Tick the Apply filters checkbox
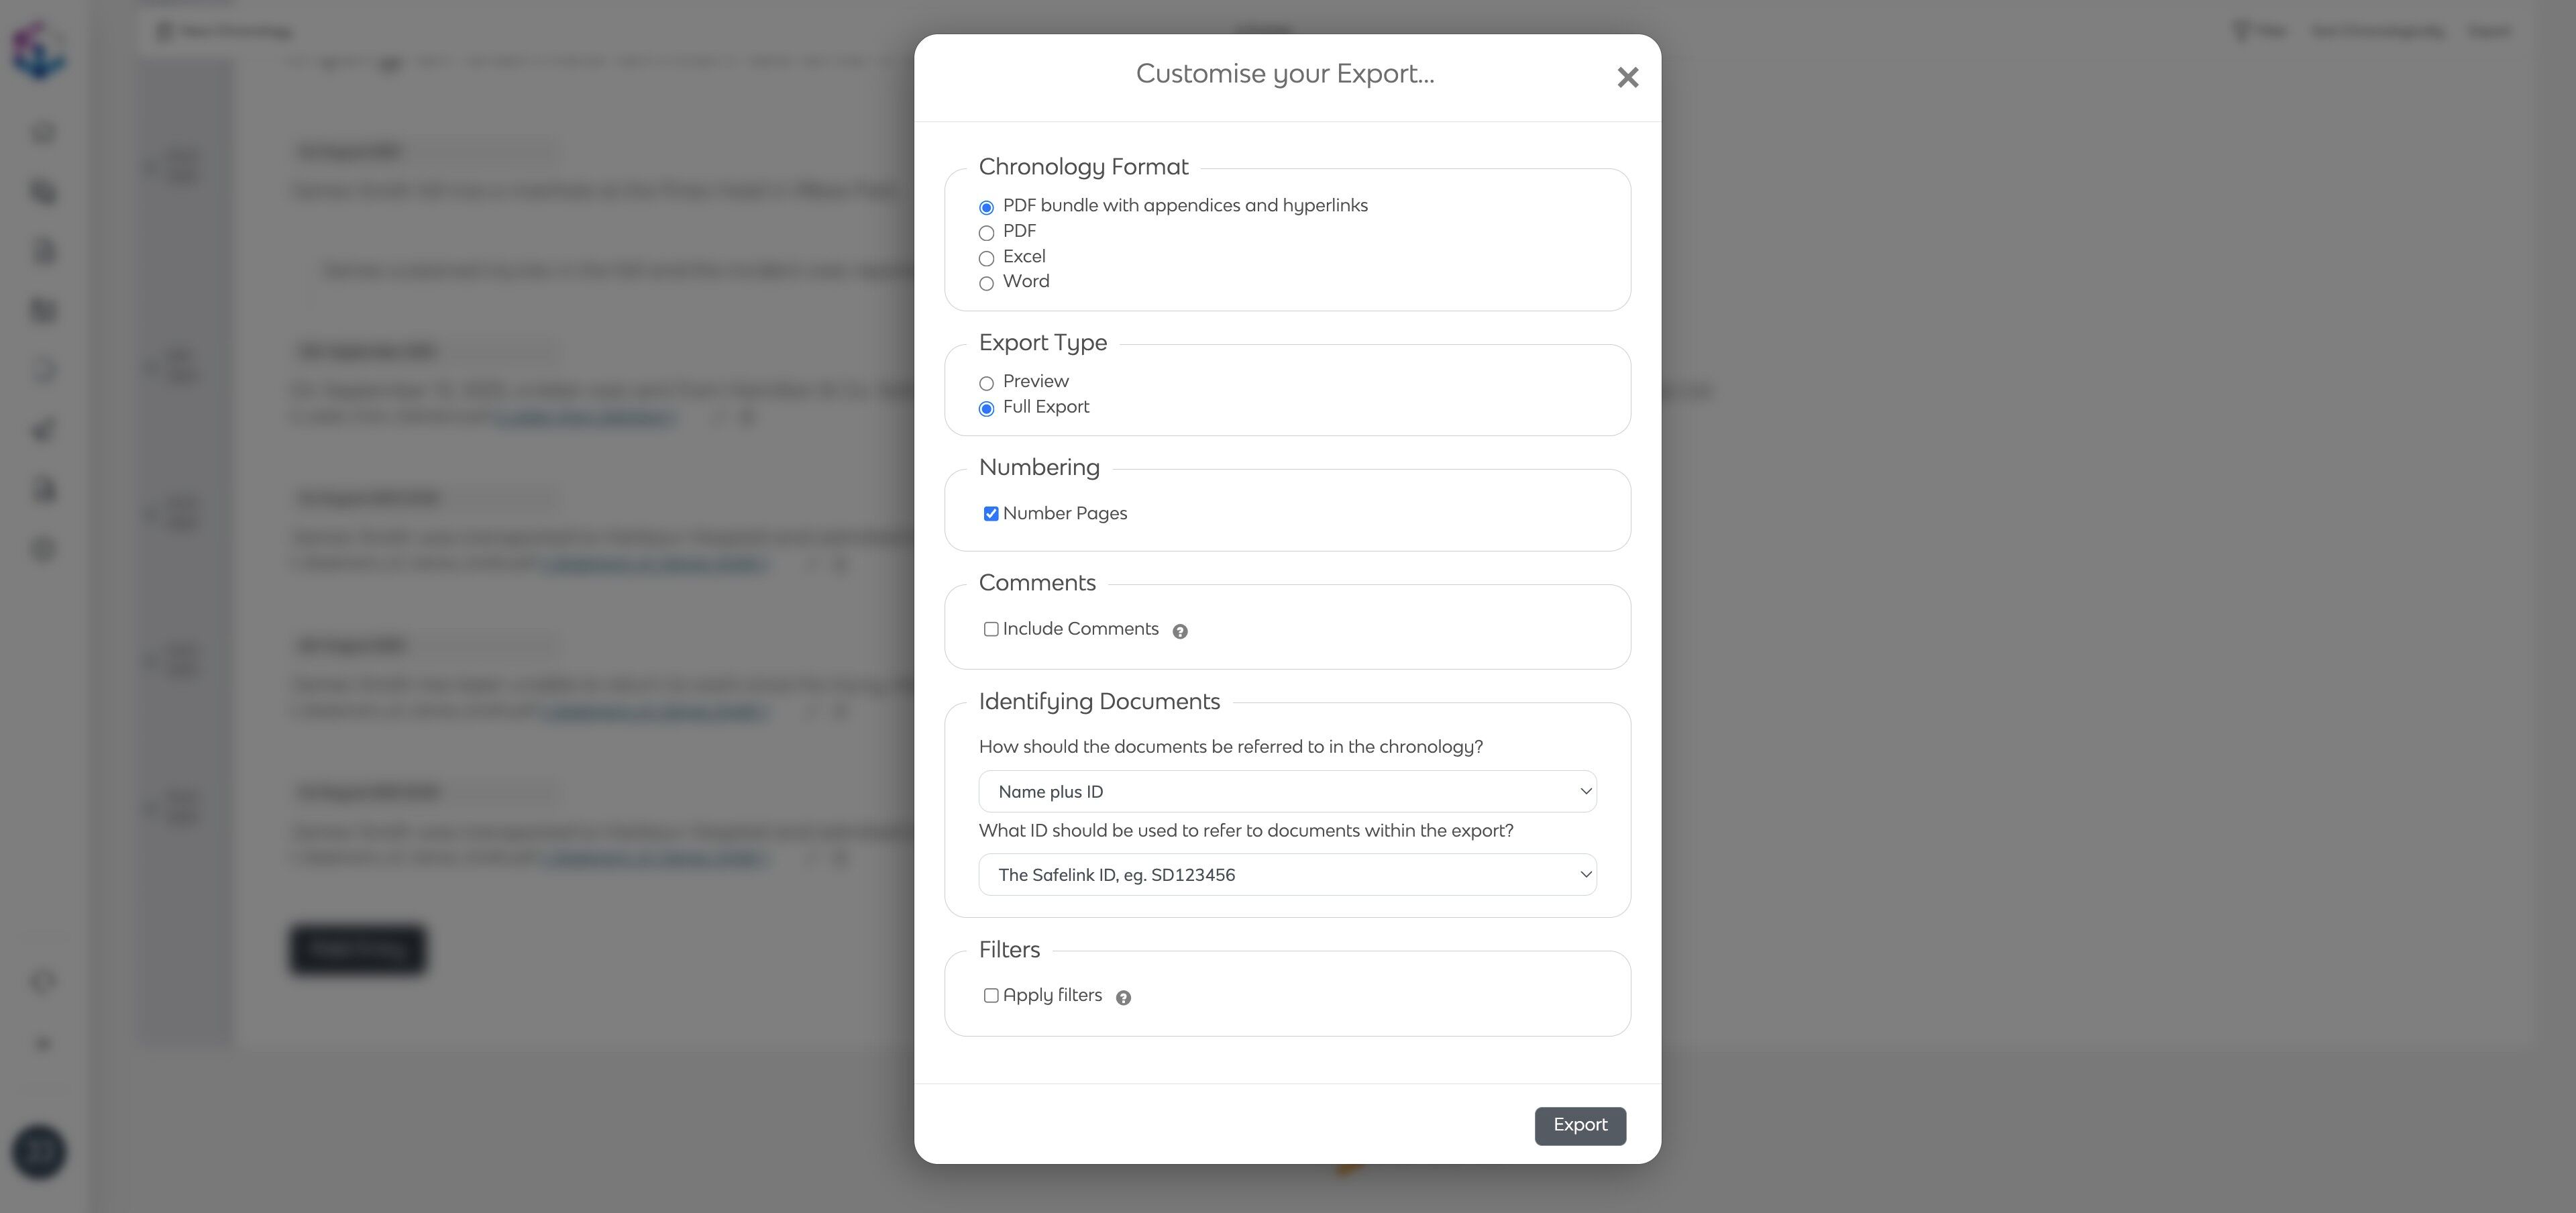The width and height of the screenshot is (2576, 1213). click(991, 995)
